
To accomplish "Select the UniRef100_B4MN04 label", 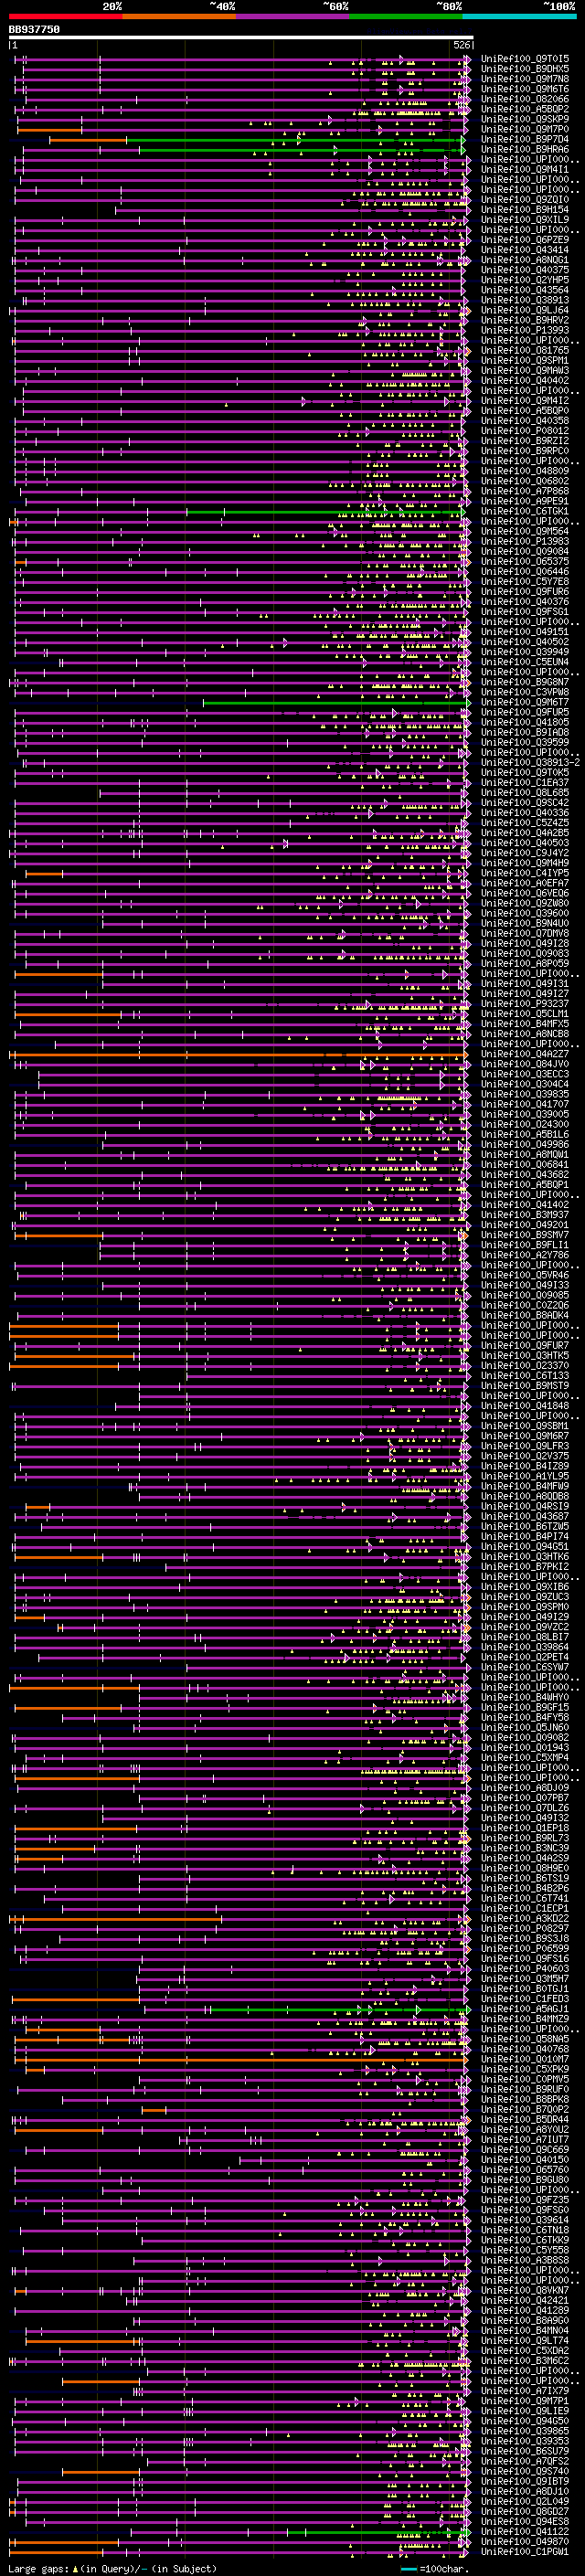I will [525, 2331].
